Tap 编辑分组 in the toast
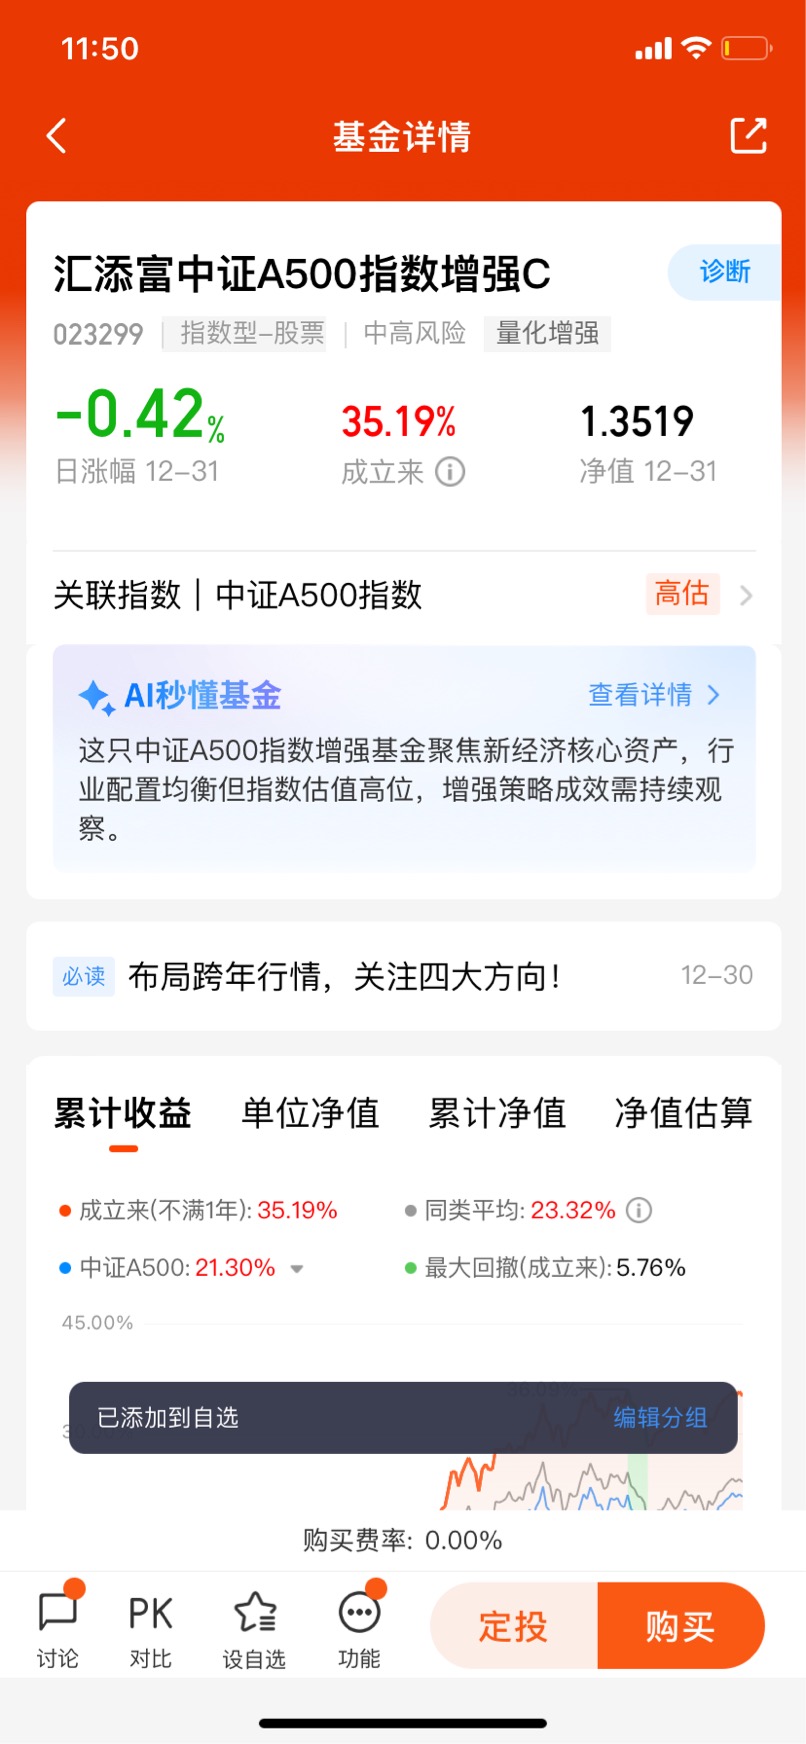Viewport: 806px width, 1744px height. 660,1418
